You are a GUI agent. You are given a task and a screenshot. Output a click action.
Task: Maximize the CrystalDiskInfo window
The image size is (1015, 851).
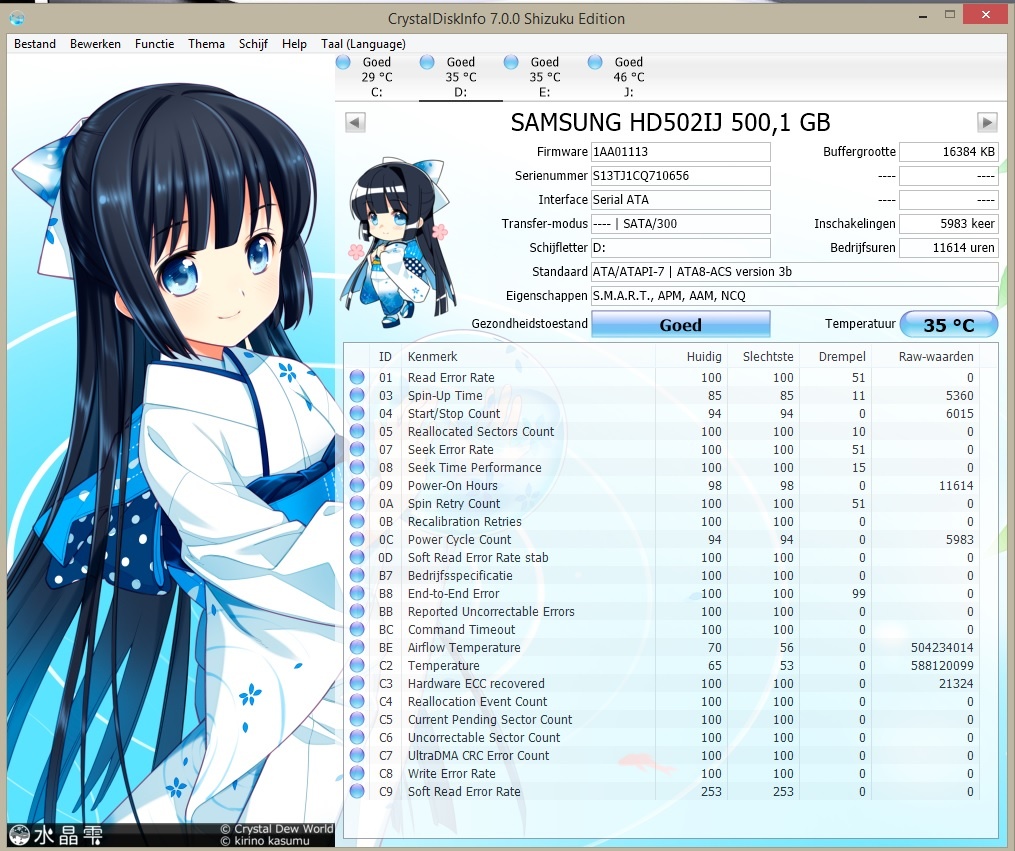(950, 14)
